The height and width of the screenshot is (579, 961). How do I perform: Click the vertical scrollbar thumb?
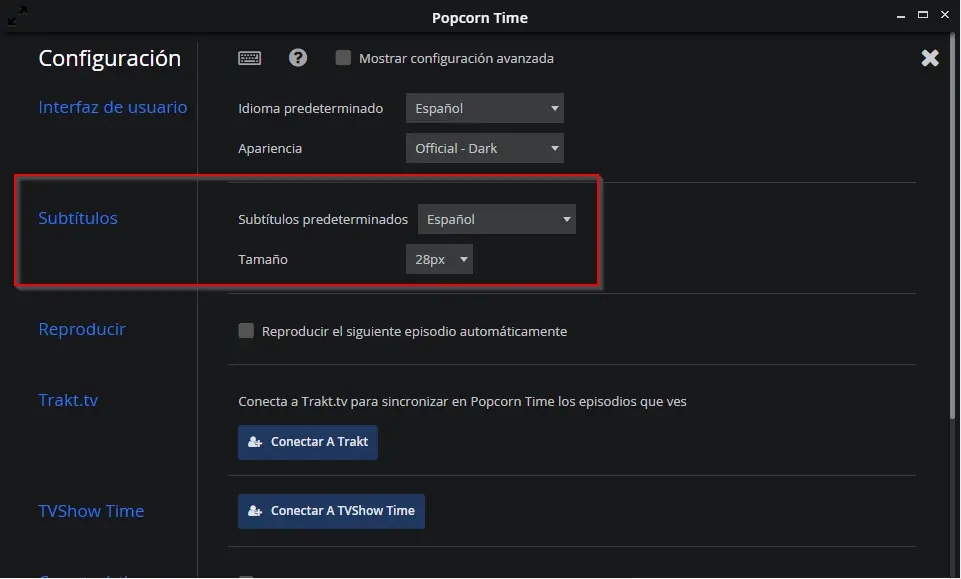(952, 227)
